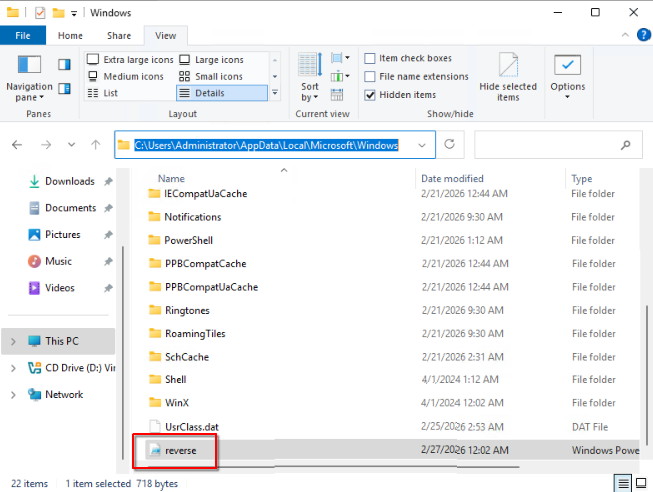Open the Sort by menu
Viewport: 653px width, 492px height.
310,77
